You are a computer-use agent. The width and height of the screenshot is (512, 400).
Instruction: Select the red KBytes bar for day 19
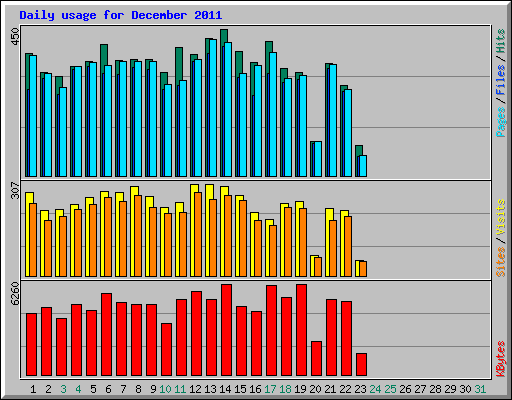(x=301, y=330)
